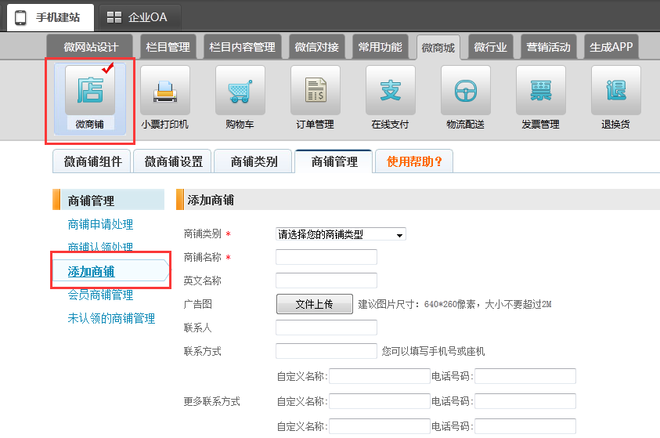Open 商铺申请处理 in the sidebar
This screenshot has width=660, height=438.
point(100,224)
